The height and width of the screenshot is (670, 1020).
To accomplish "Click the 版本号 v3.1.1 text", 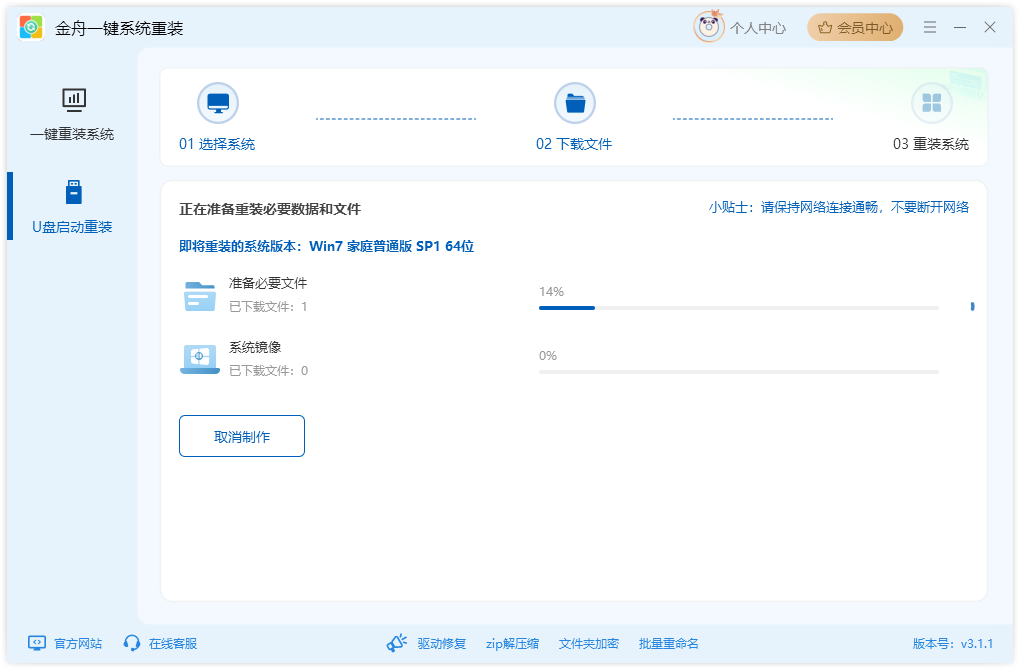I will tap(953, 643).
